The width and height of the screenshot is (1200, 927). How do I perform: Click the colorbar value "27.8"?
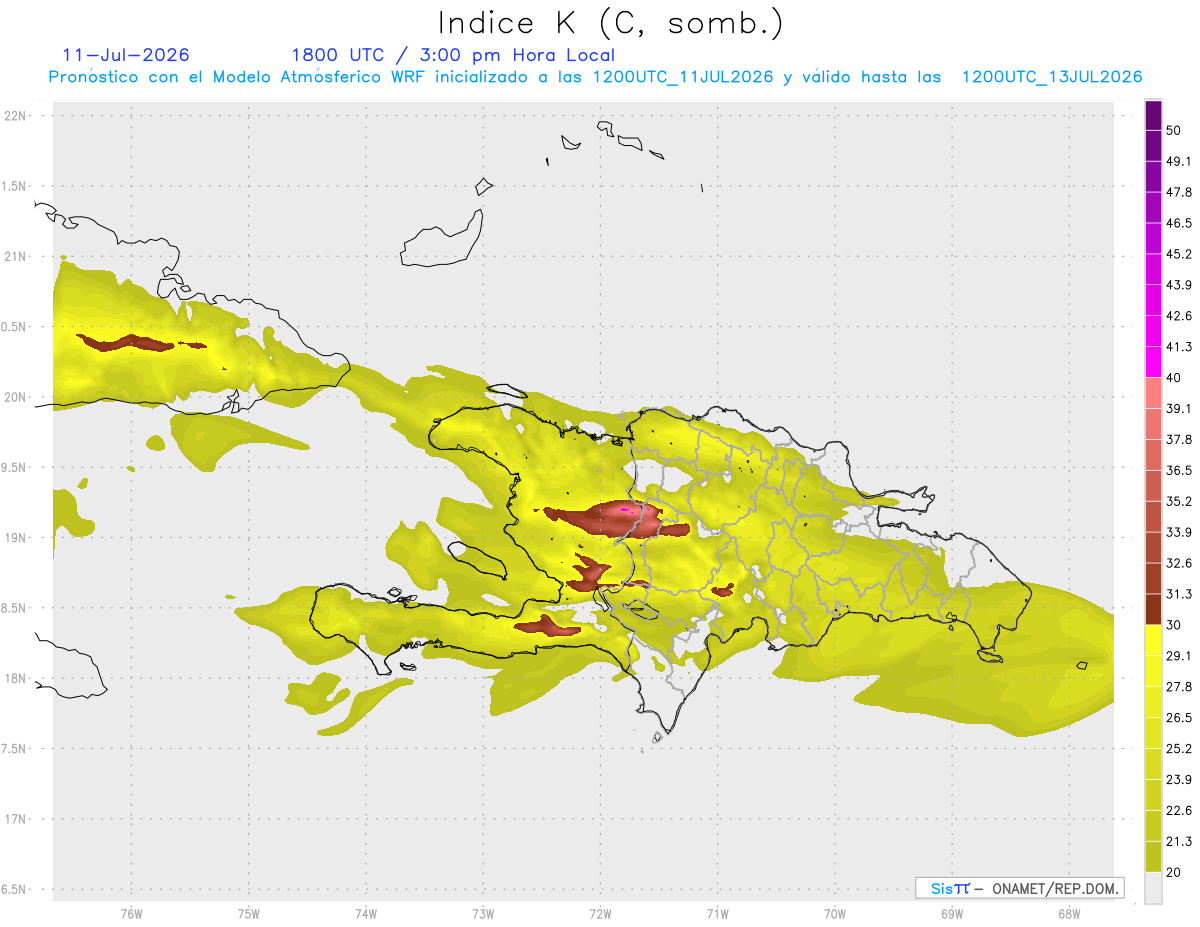1179,687
